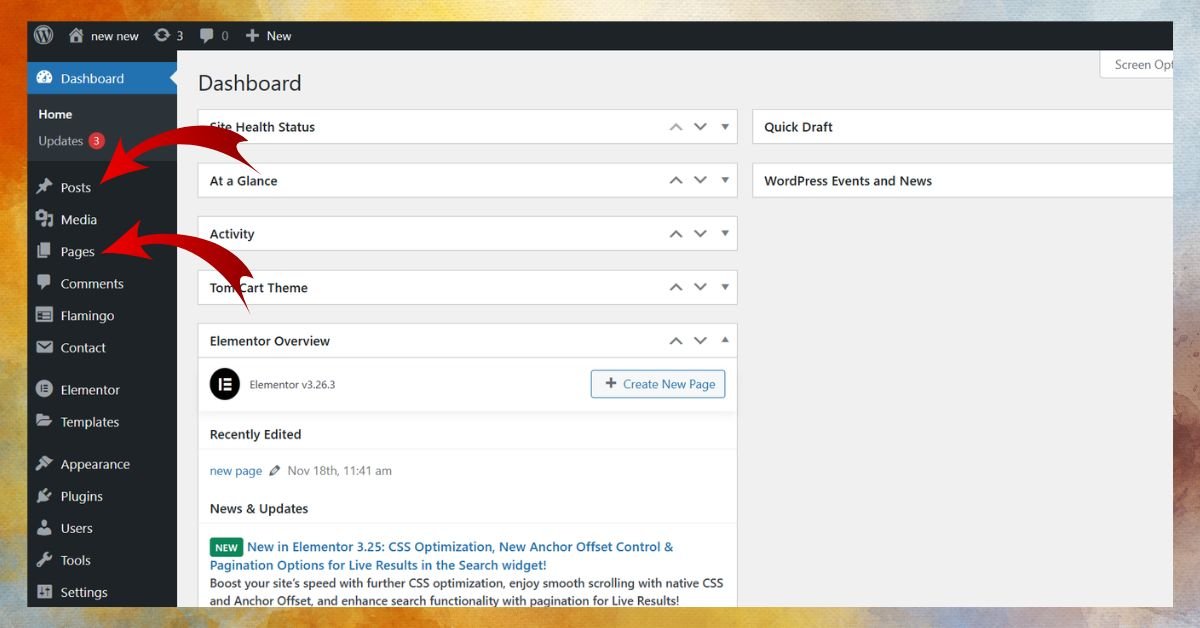The width and height of the screenshot is (1200, 628).
Task: Click the pencil edit icon beside new page
Action: (275, 471)
